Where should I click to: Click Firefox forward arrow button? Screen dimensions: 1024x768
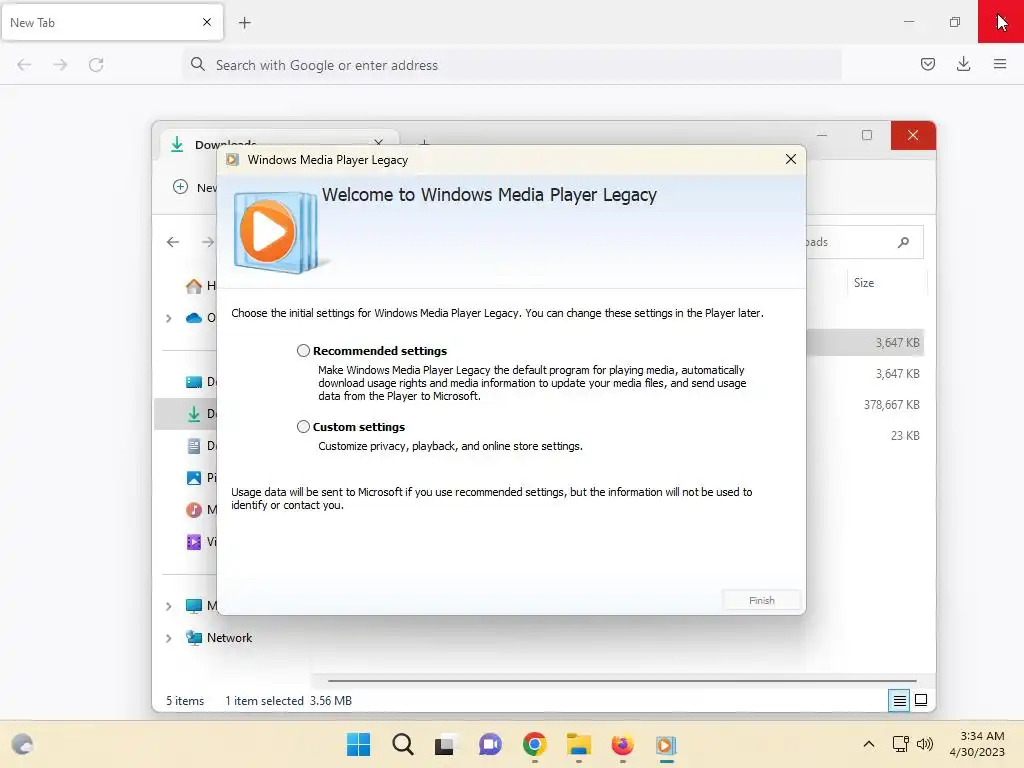click(x=60, y=65)
